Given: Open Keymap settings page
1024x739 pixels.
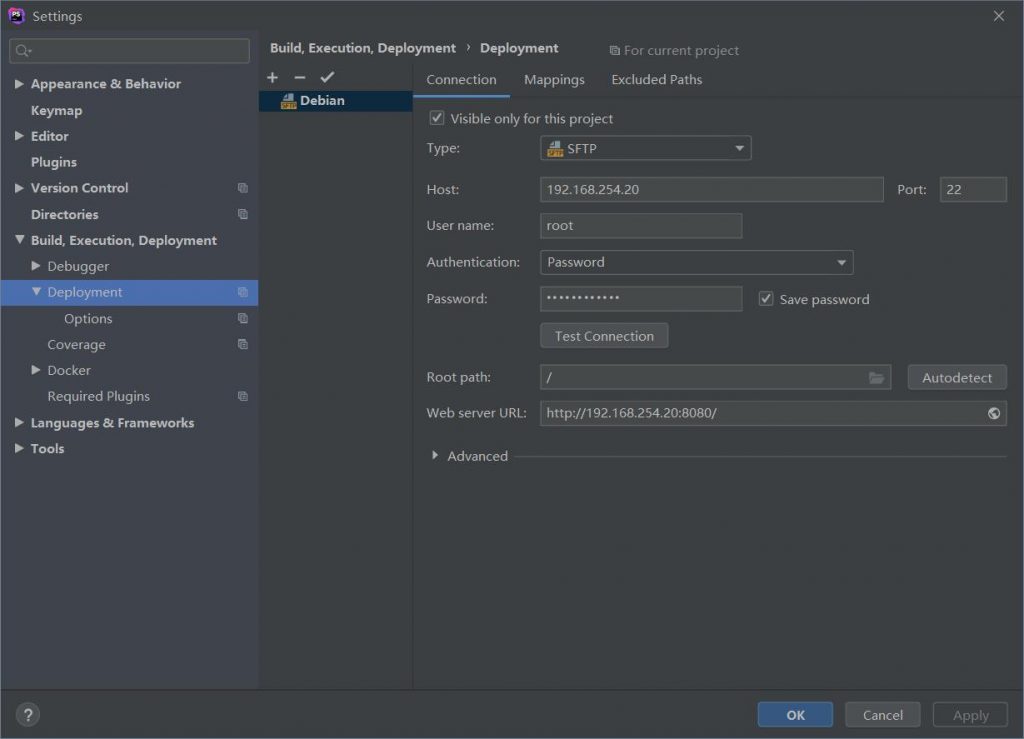Looking at the screenshot, I should (56, 110).
